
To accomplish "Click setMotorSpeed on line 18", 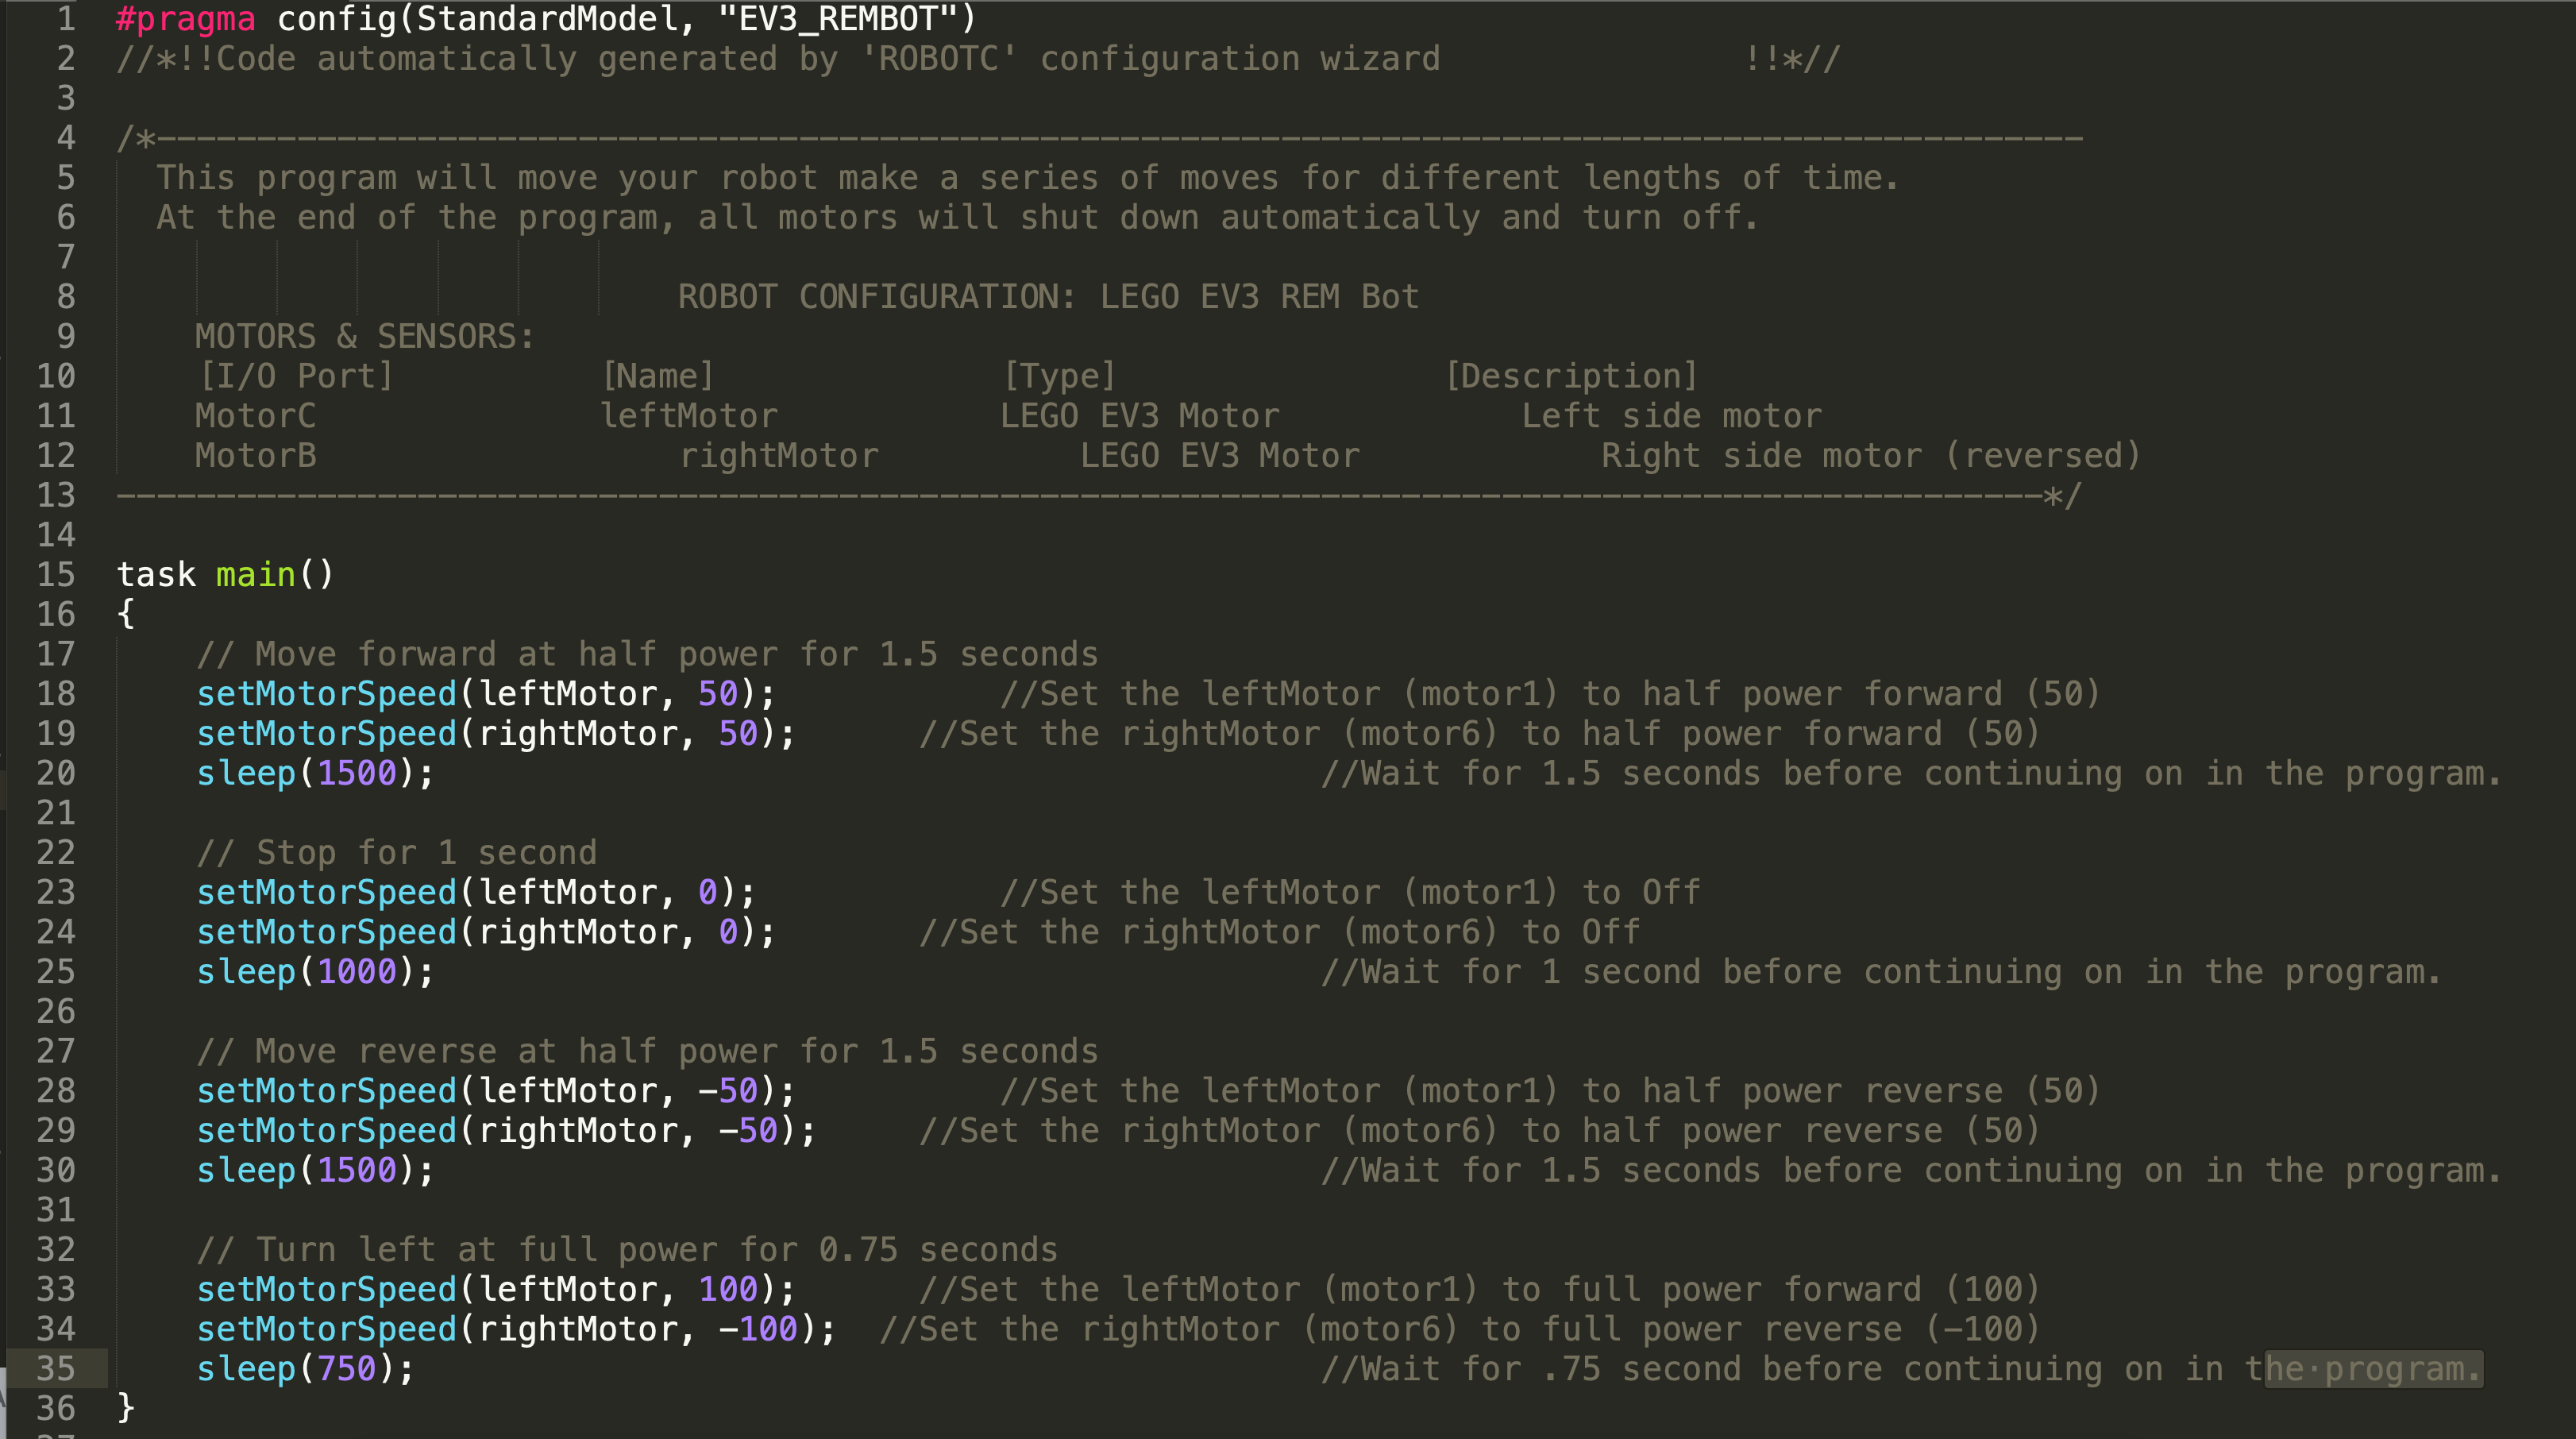I will 327,693.
